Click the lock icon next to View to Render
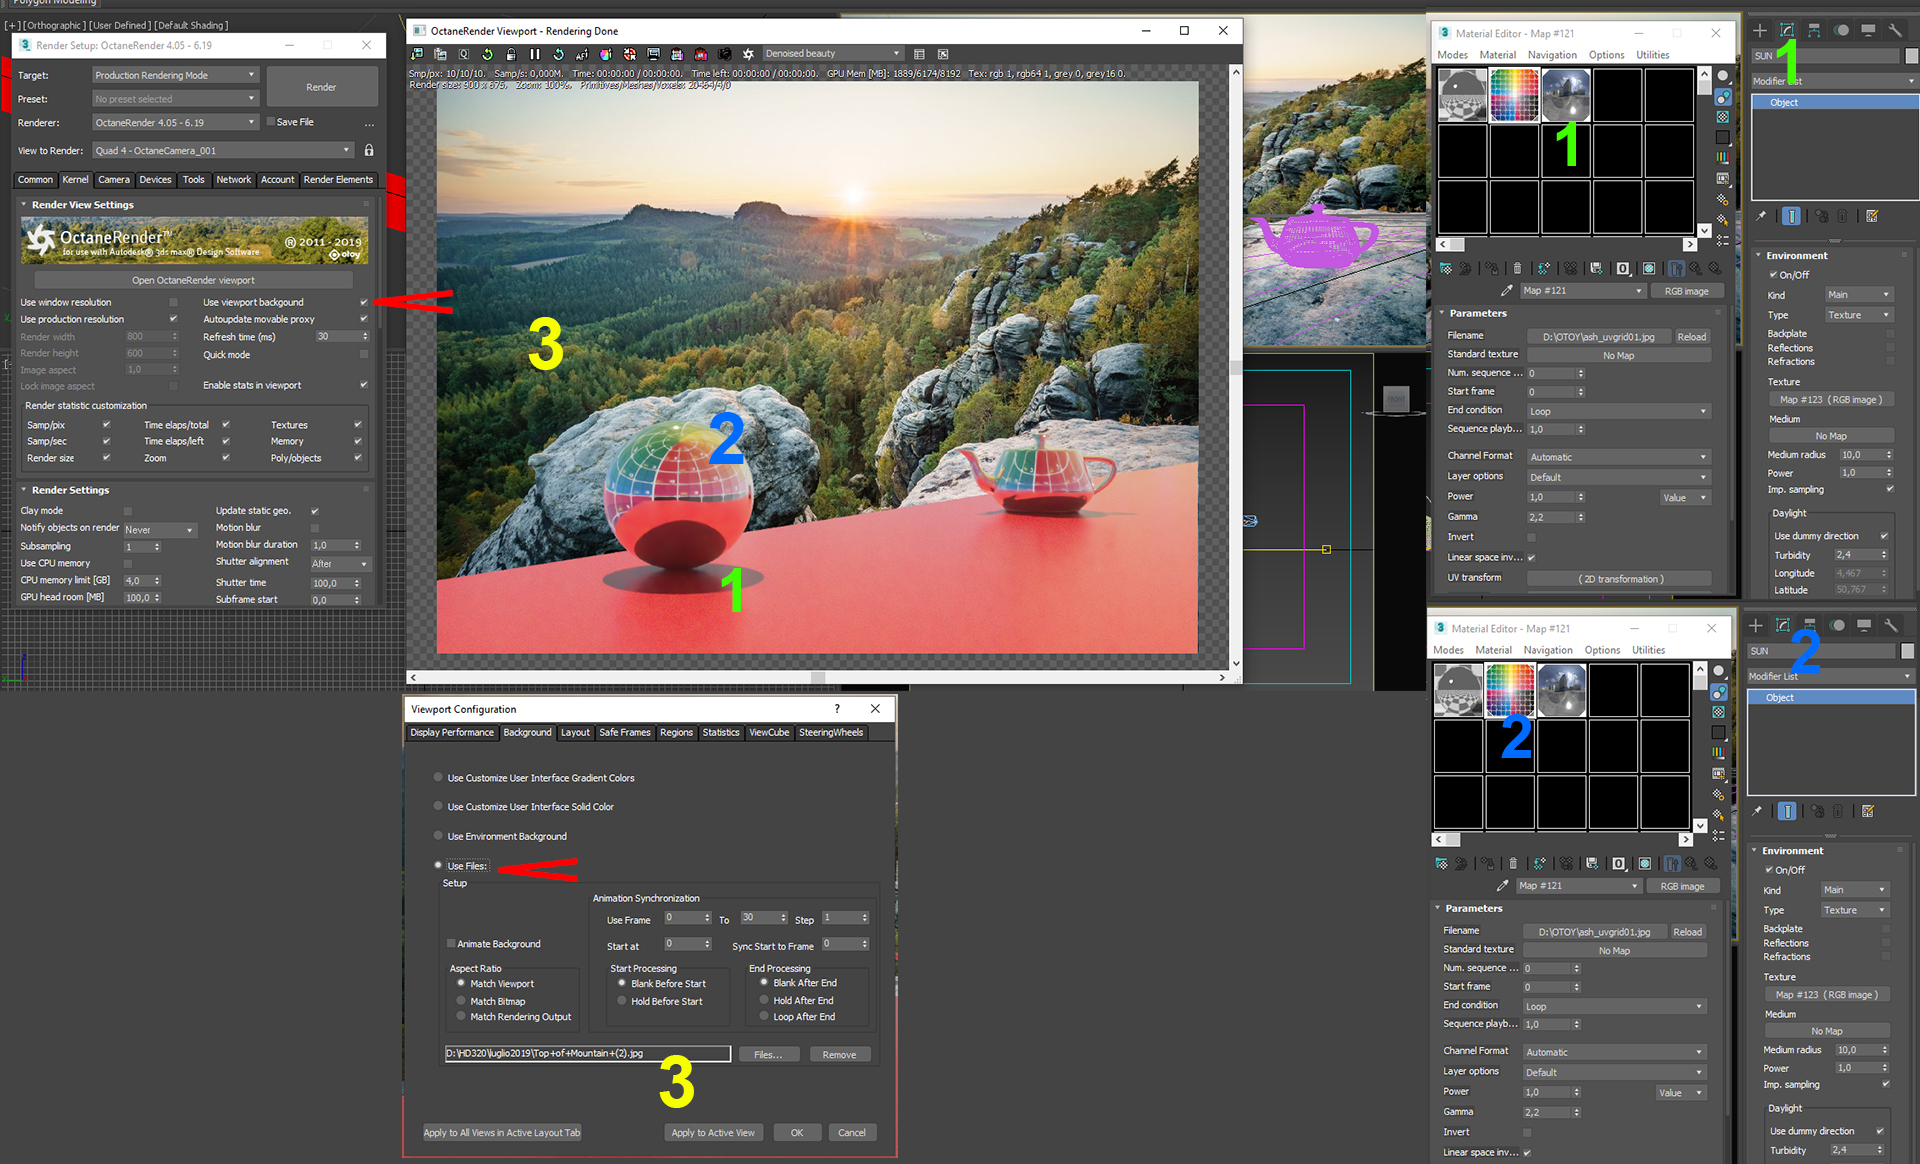1920x1164 pixels. coord(369,150)
